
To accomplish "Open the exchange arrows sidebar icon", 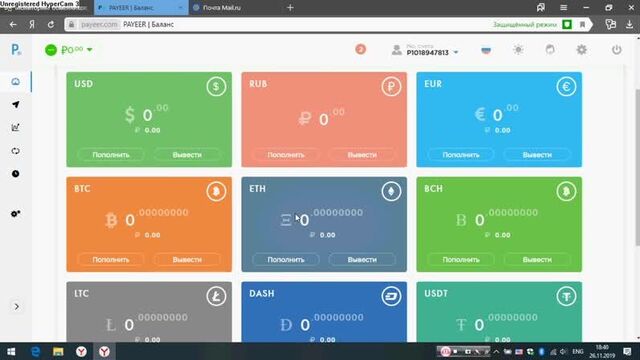I will (16, 151).
